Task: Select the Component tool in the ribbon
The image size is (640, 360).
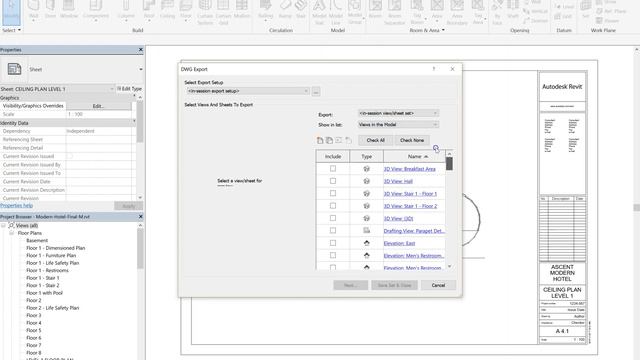Action: 96,10
